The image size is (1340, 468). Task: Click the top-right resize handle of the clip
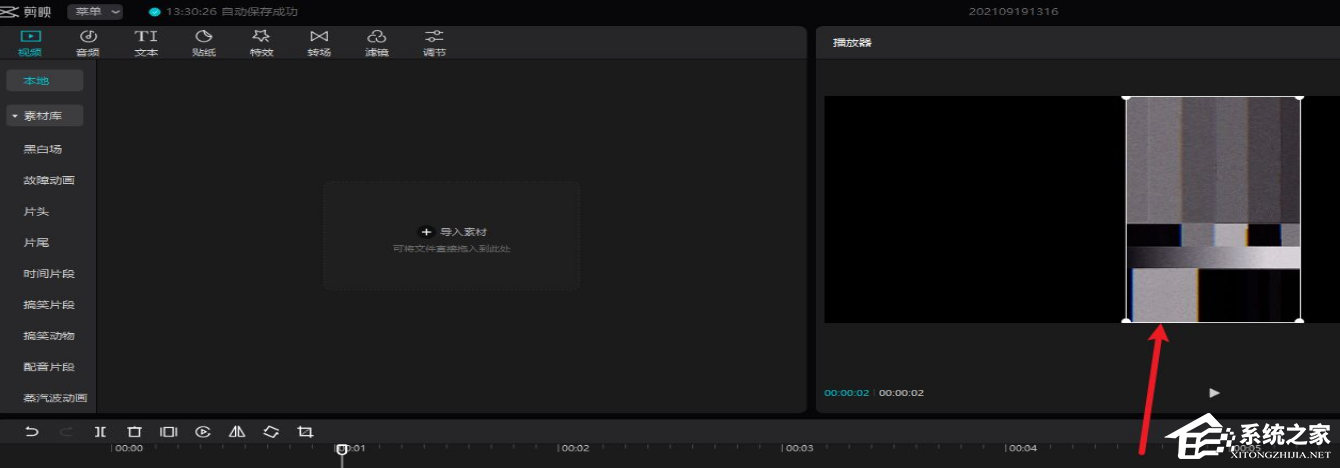(x=1300, y=97)
